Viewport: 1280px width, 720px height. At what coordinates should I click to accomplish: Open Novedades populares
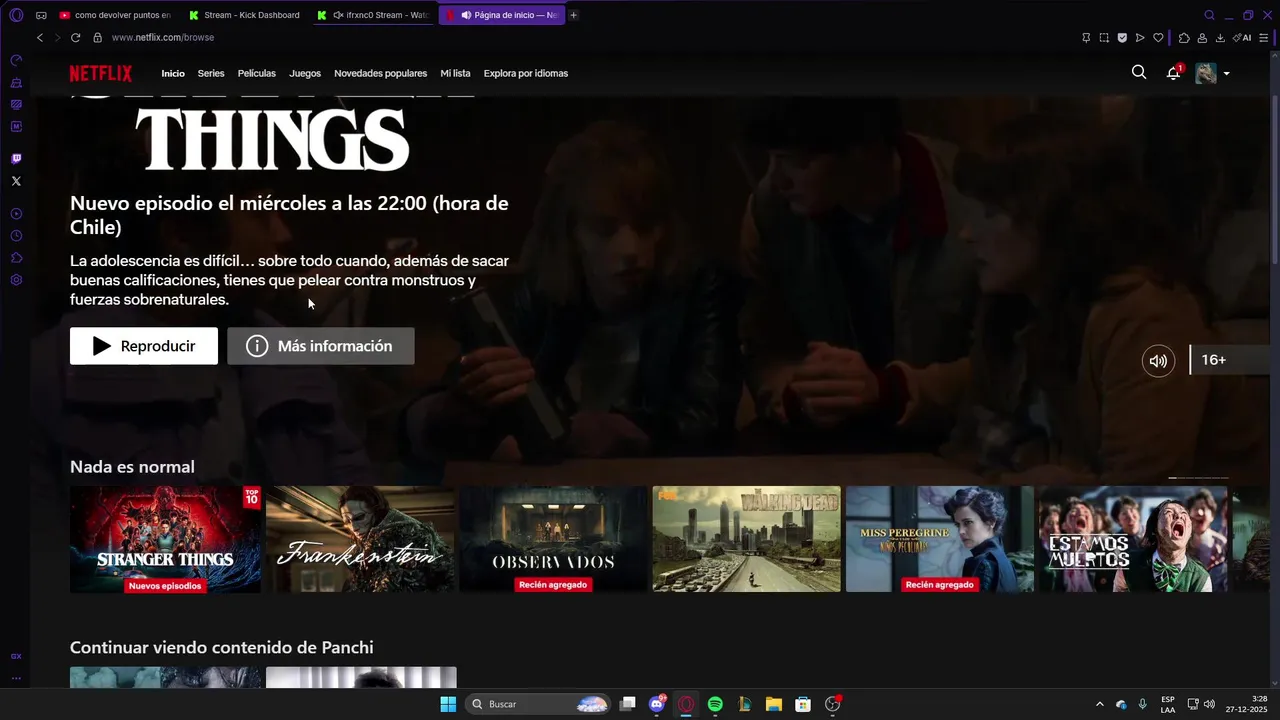pyautogui.click(x=380, y=73)
